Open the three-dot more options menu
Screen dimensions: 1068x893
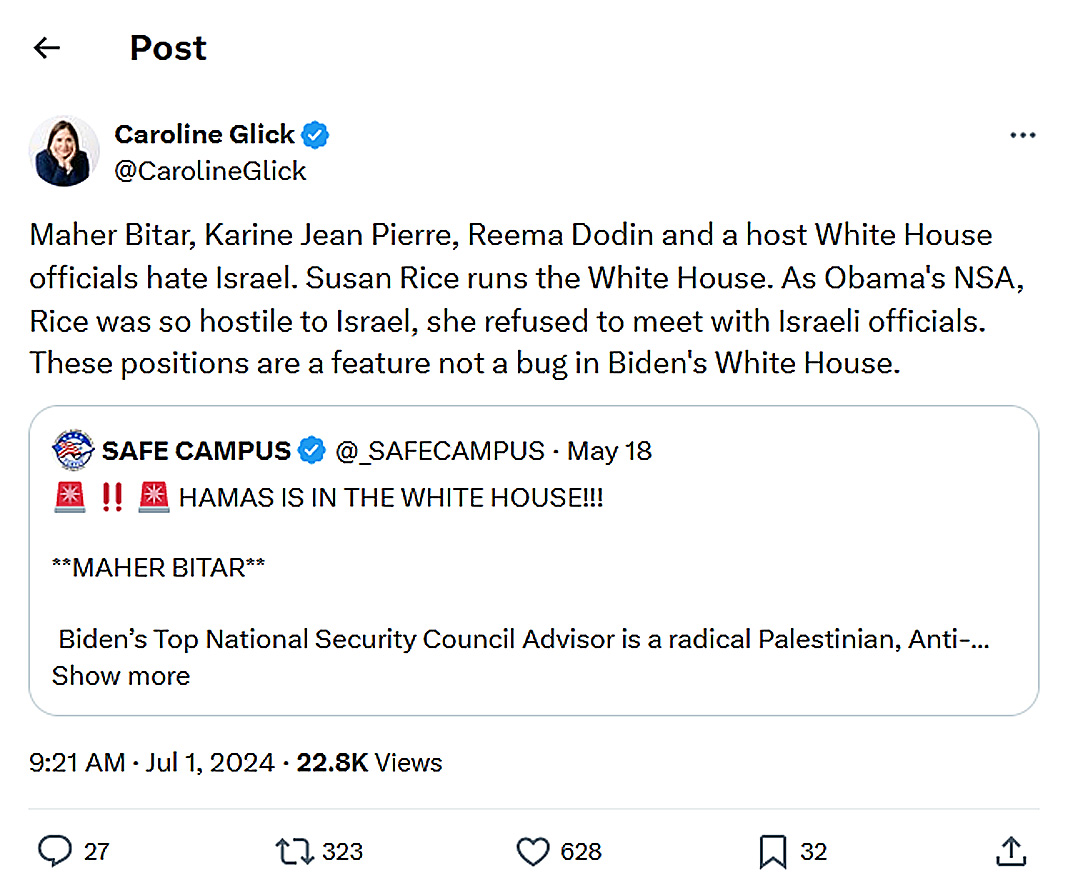[1022, 135]
